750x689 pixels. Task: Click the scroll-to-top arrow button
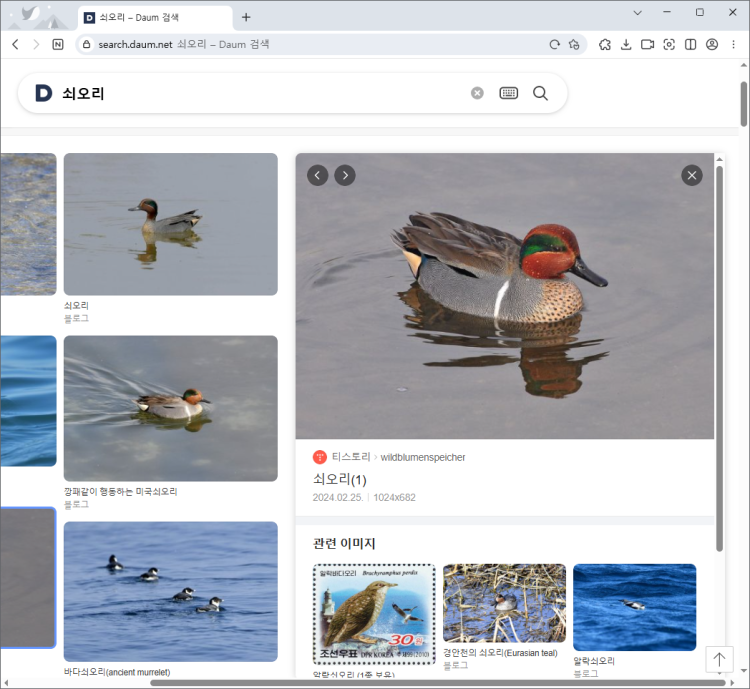pos(719,659)
